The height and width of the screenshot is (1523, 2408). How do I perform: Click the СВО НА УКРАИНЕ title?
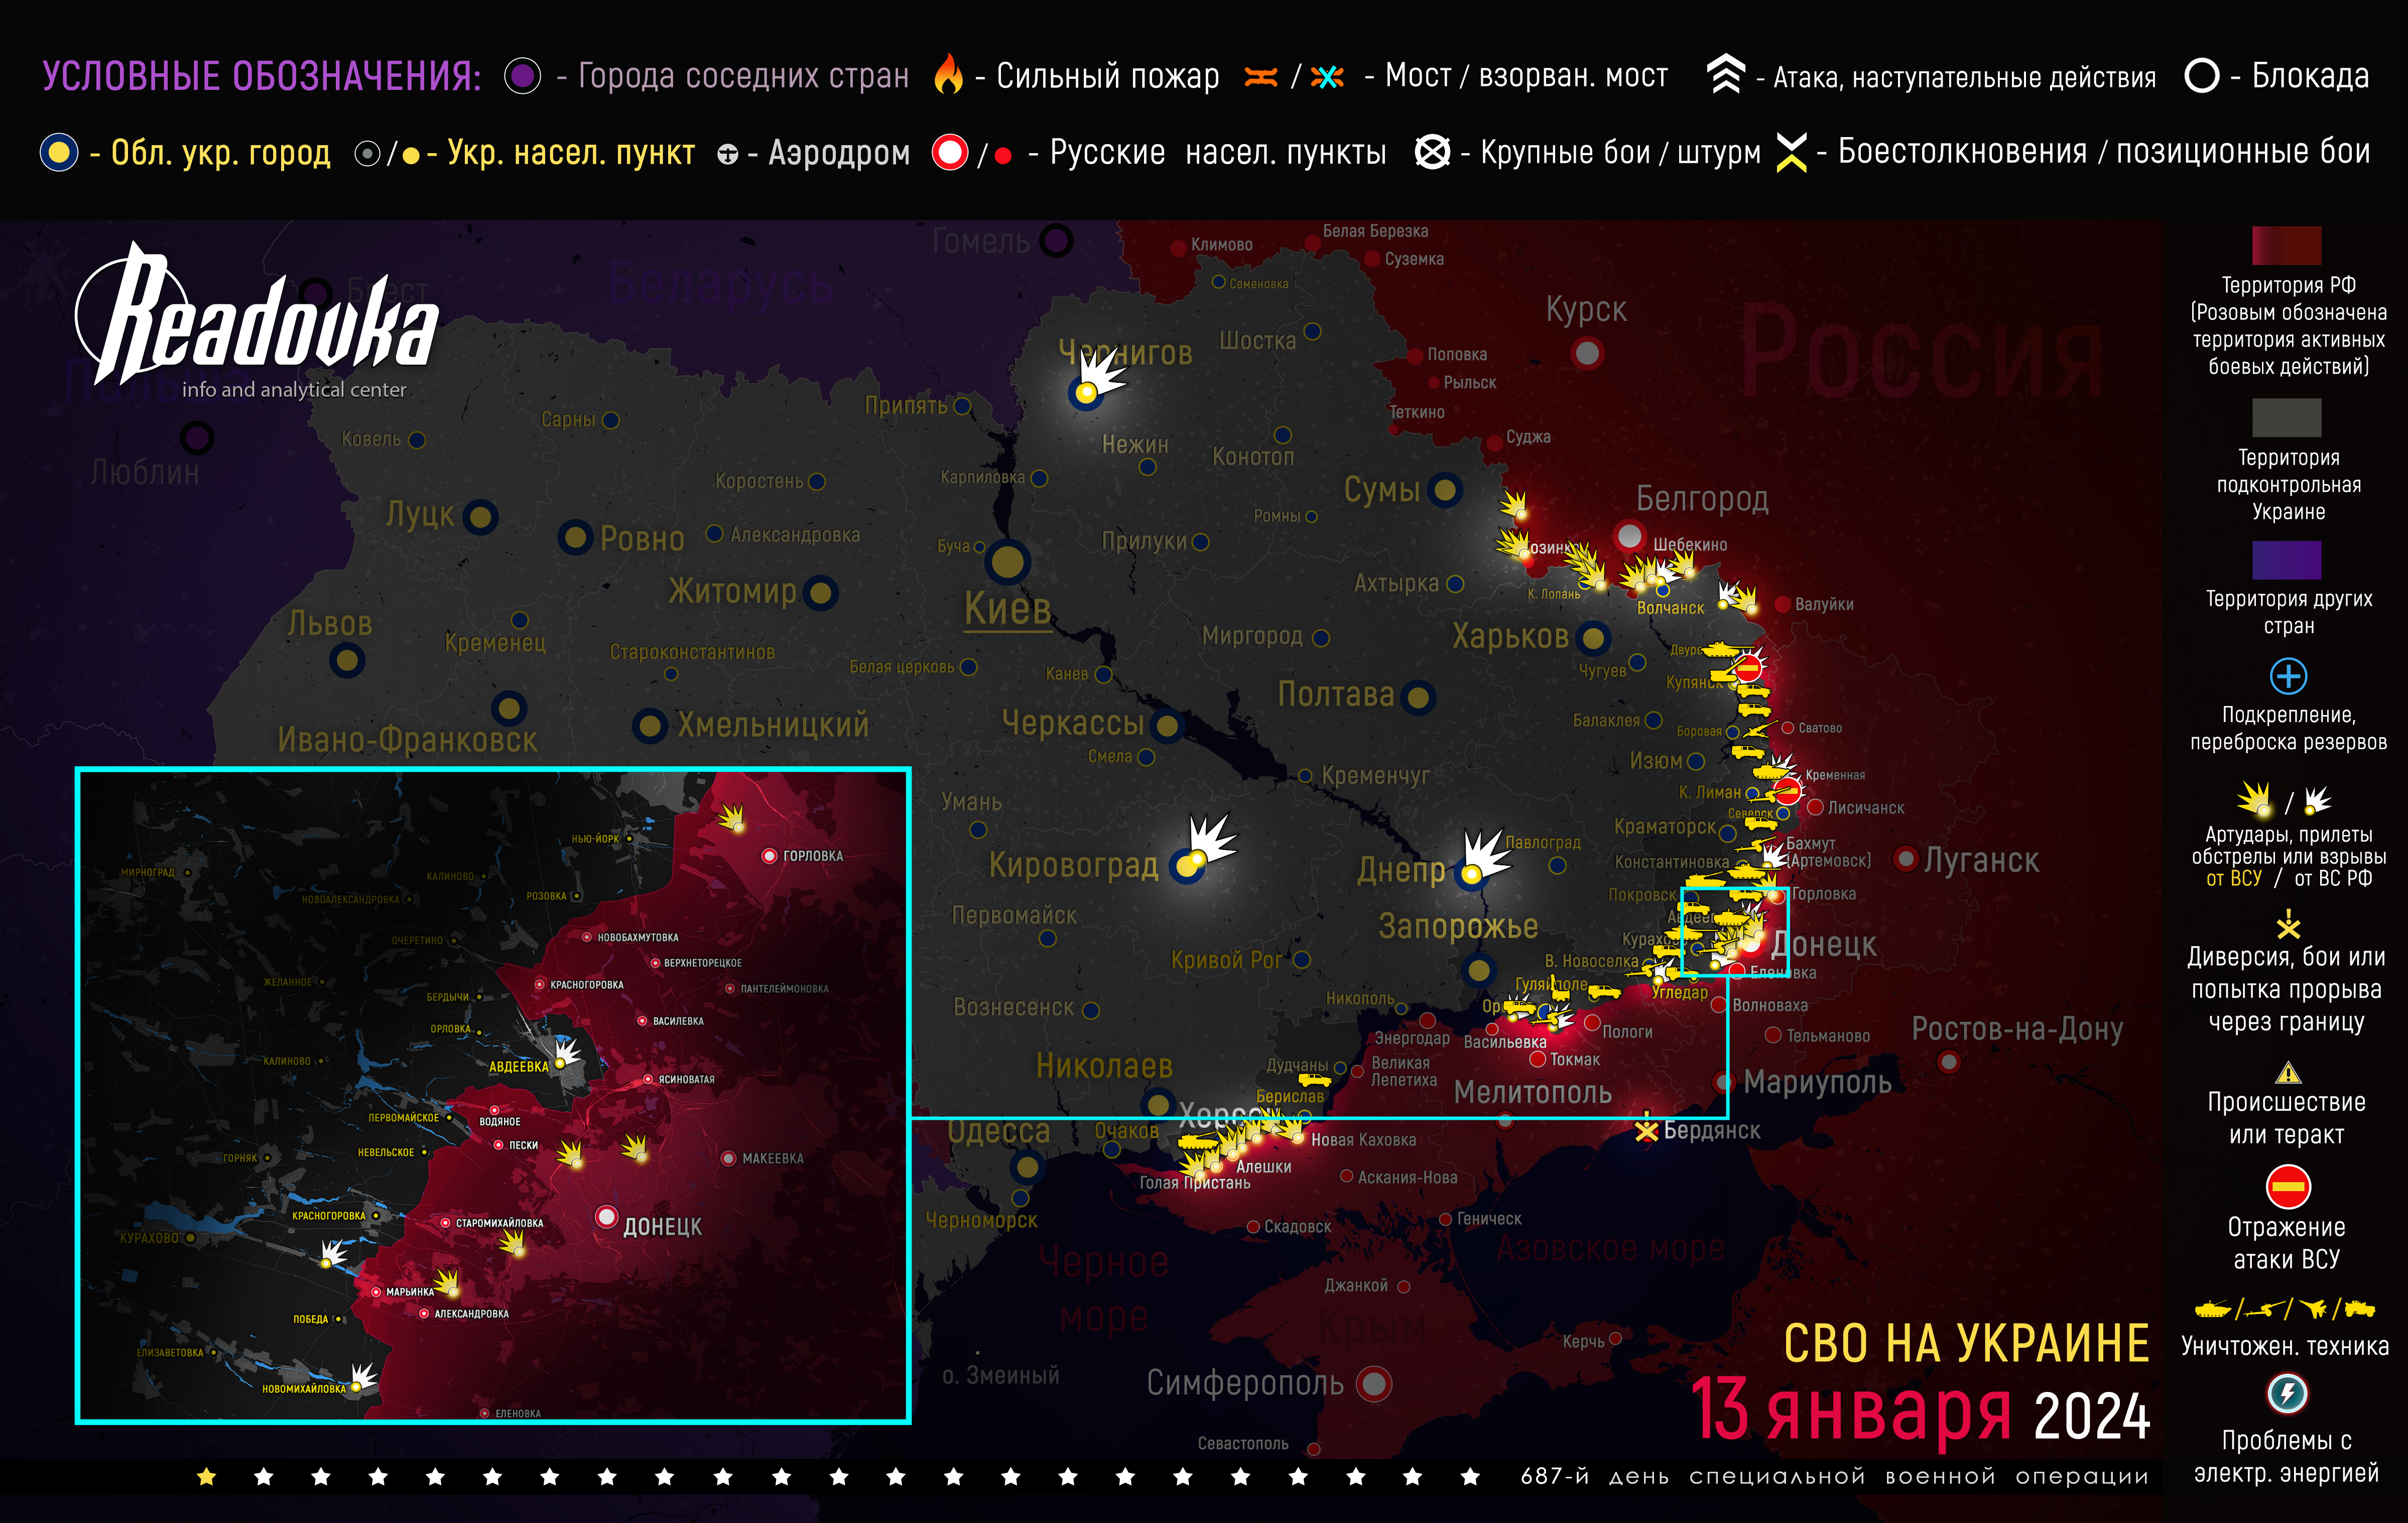1966,1342
